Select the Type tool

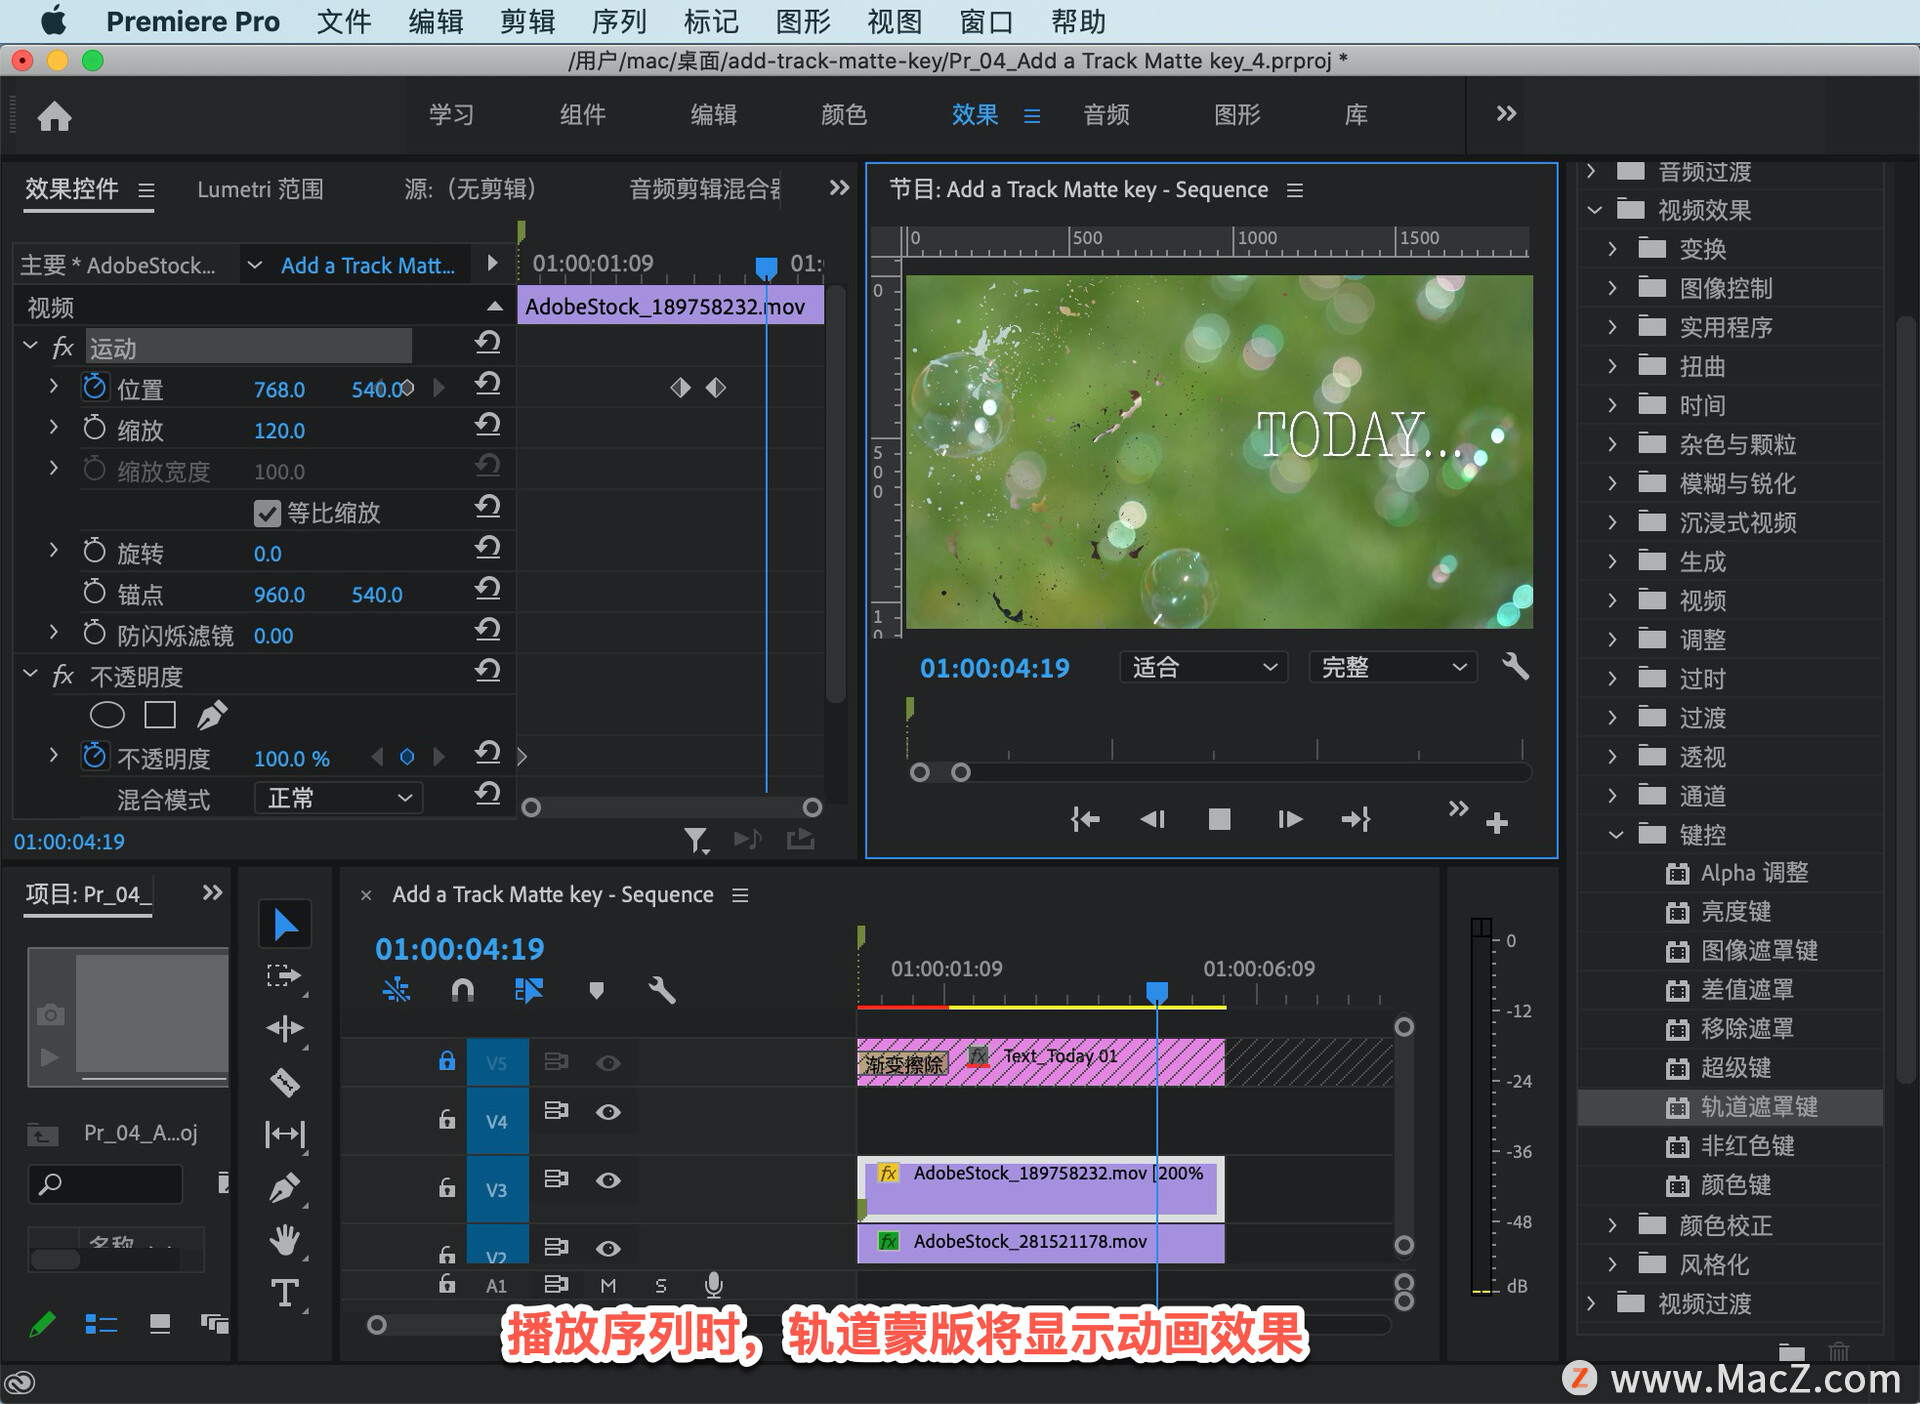285,1293
